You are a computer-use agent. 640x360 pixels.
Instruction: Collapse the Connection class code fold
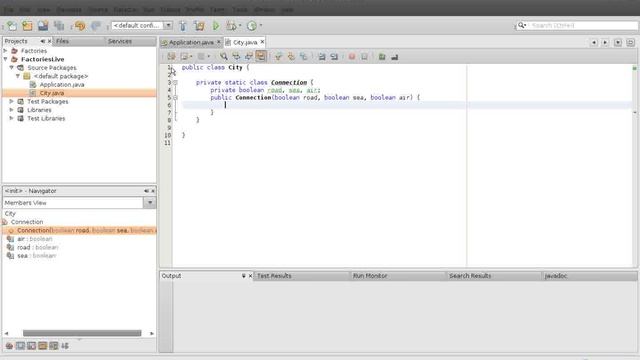pyautogui.click(x=176, y=82)
